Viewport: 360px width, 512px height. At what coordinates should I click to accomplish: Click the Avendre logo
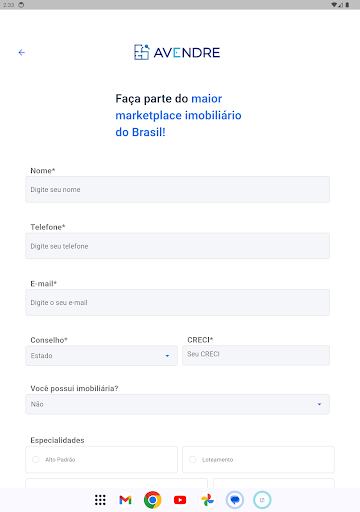(177, 52)
